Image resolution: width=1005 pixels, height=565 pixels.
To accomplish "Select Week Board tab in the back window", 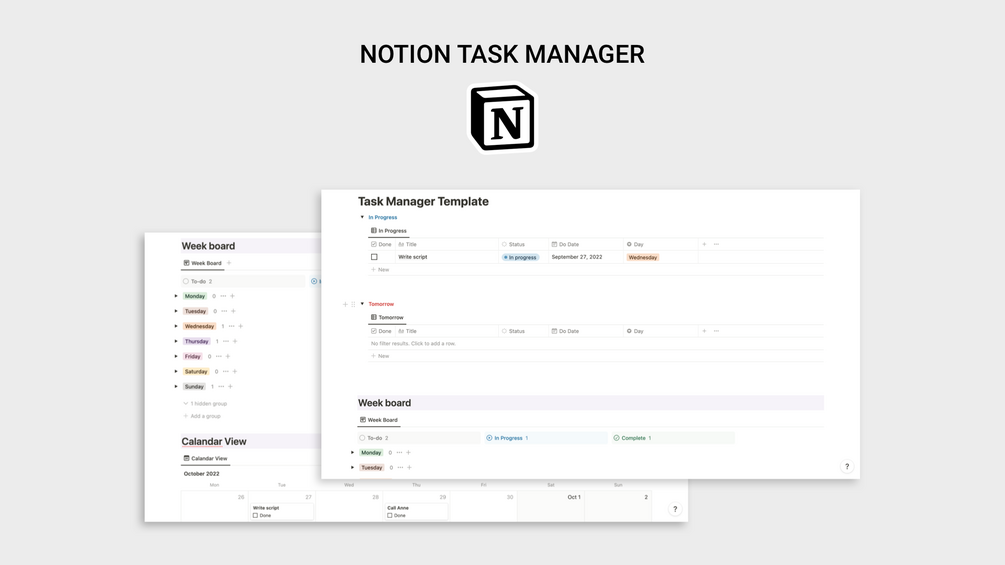I will tap(203, 263).
